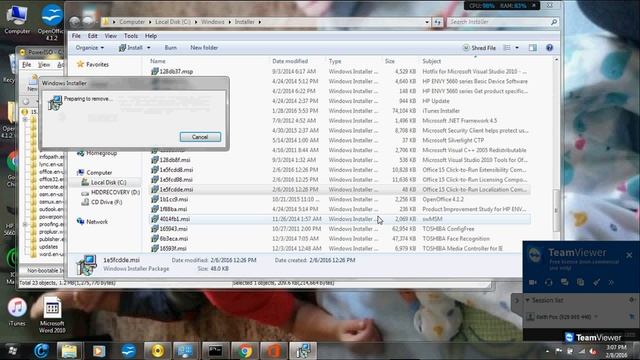Select the updates folder in PowerISO tree
The image size is (640, 360).
pyautogui.click(x=48, y=247)
